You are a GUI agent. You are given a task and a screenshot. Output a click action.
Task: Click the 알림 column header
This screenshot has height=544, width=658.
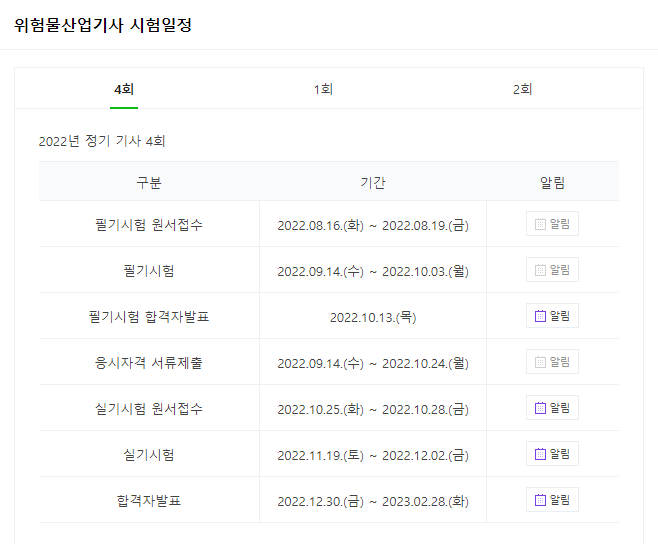552,183
